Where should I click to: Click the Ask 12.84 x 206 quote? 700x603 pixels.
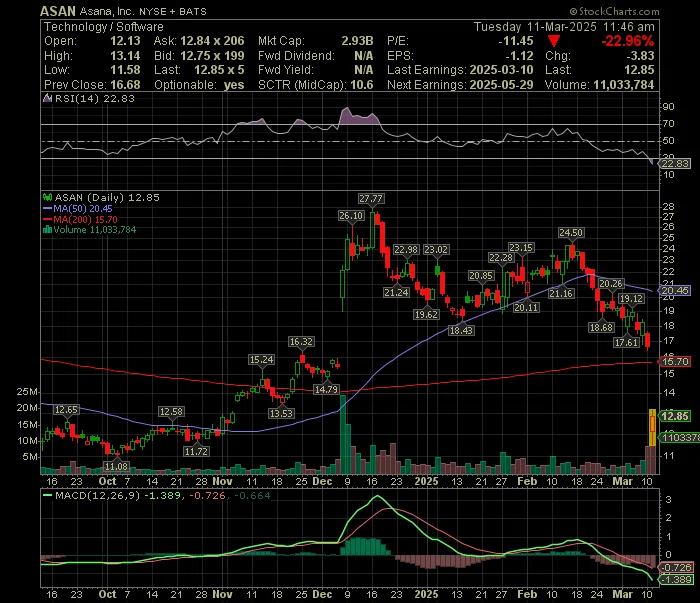(x=199, y=41)
